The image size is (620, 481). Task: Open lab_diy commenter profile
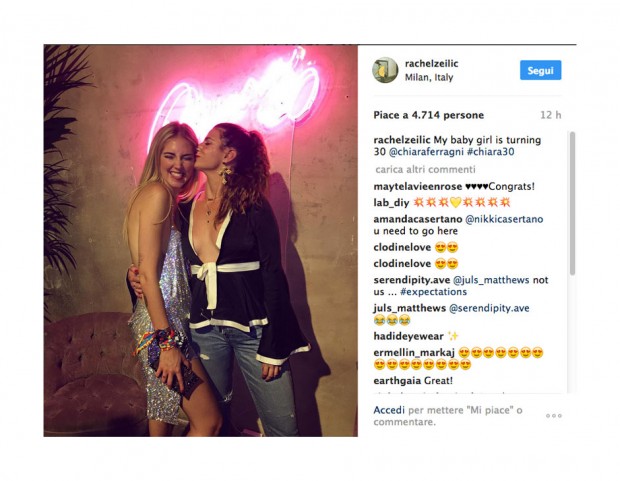click(x=391, y=203)
